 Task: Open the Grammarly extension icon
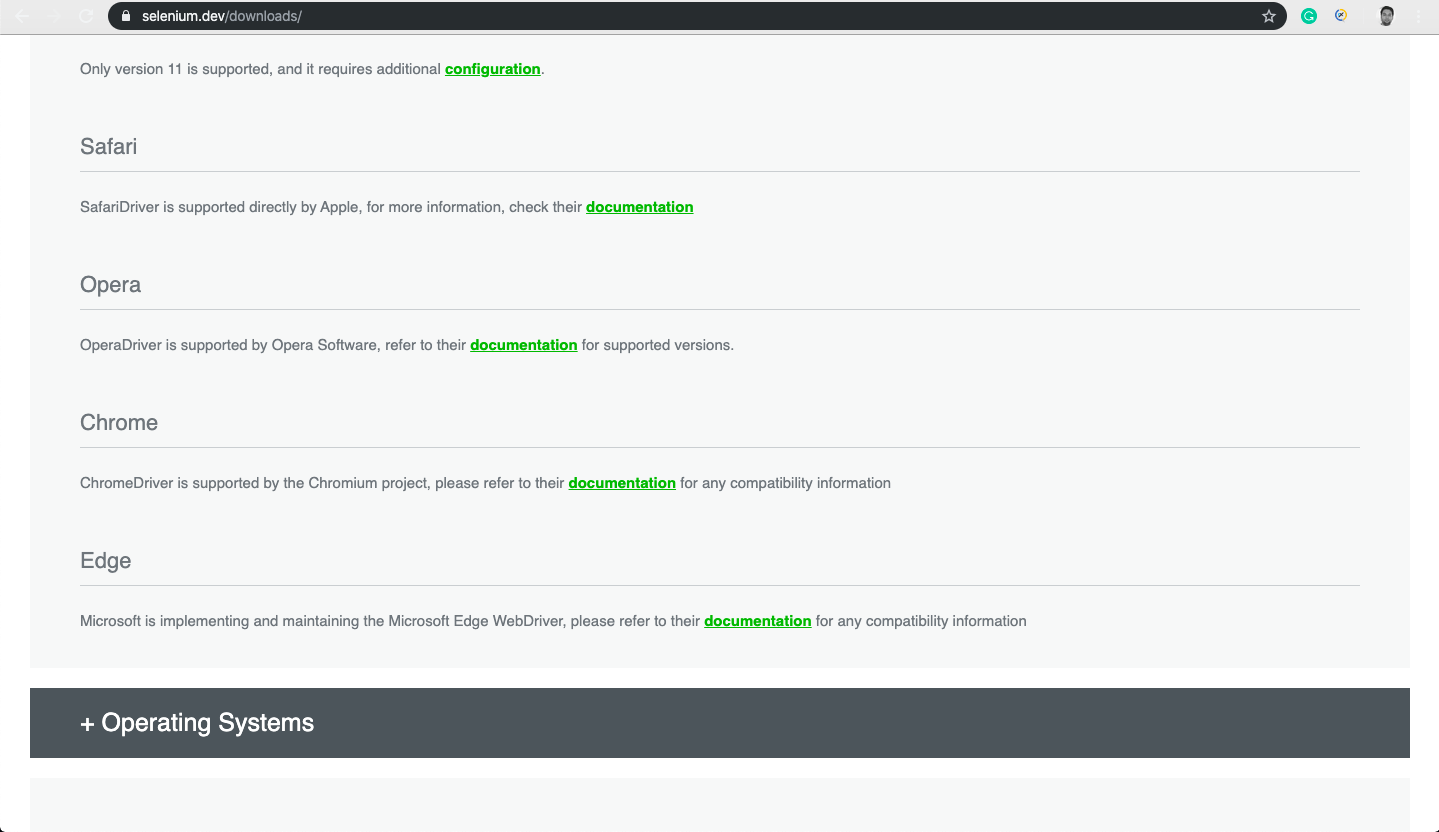pos(1309,16)
